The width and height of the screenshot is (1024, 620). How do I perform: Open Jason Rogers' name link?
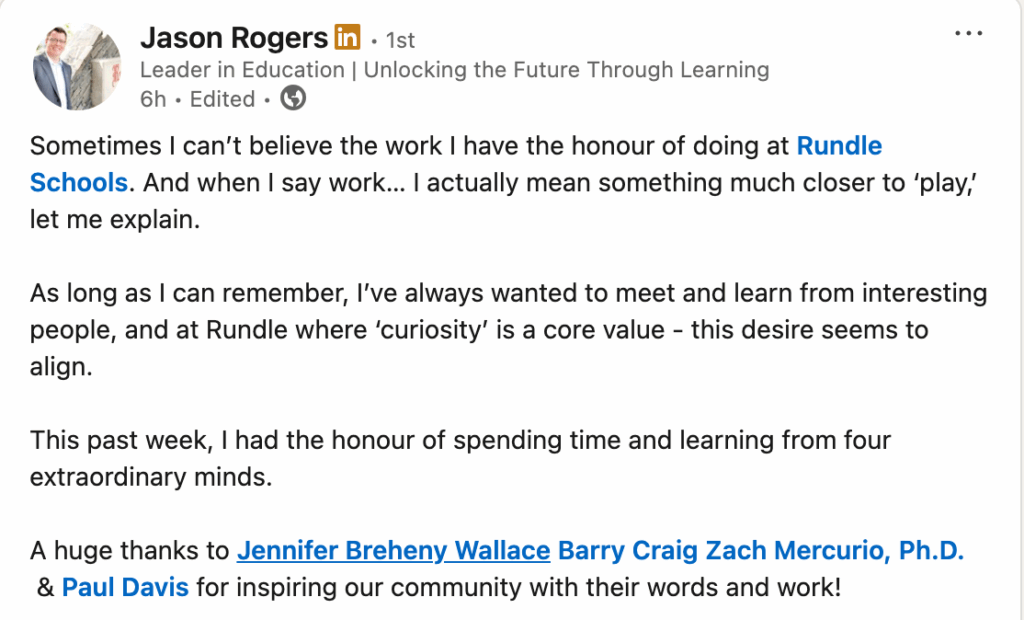[x=234, y=39]
